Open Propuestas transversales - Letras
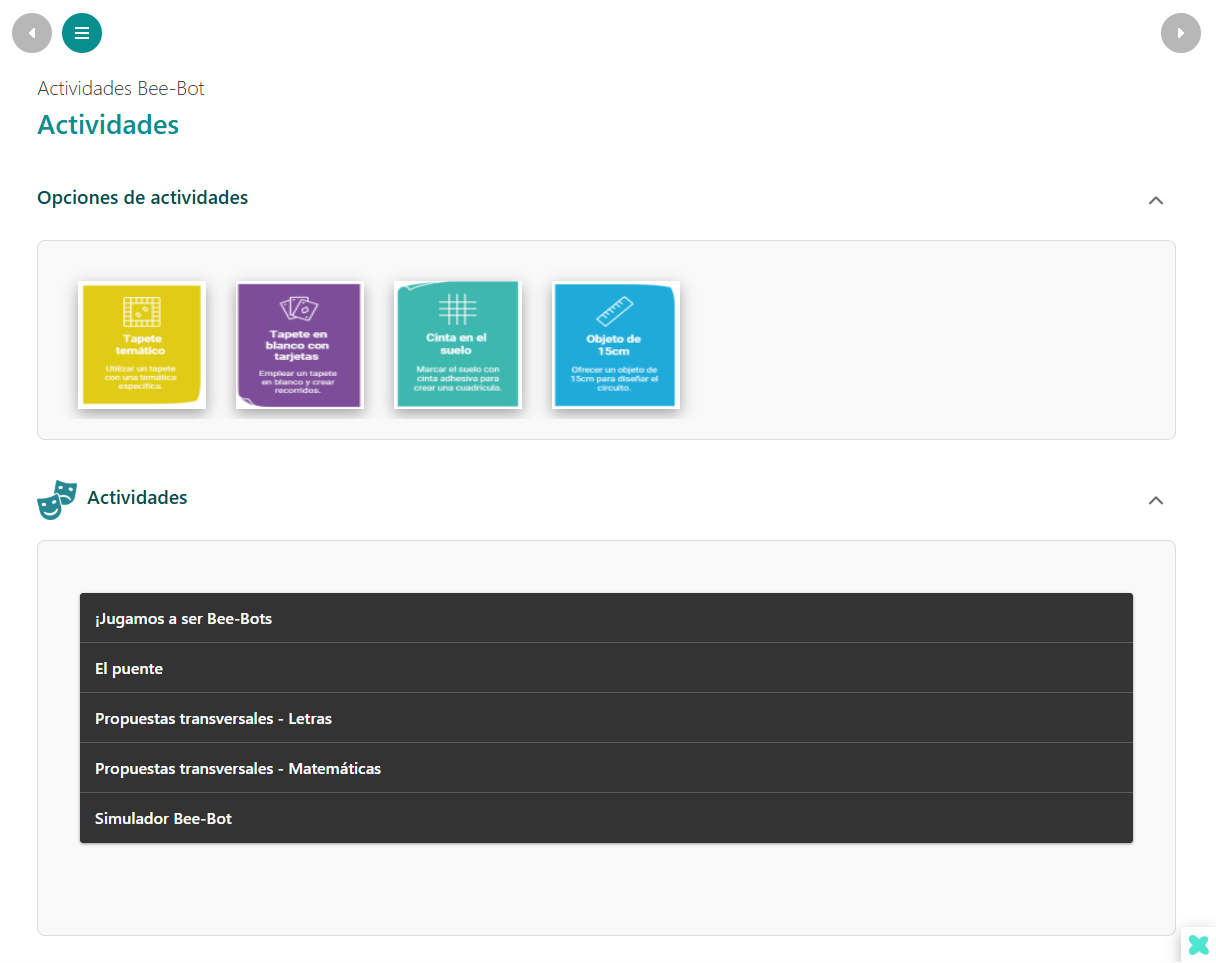Image resolution: width=1216 pixels, height=963 pixels. (606, 718)
